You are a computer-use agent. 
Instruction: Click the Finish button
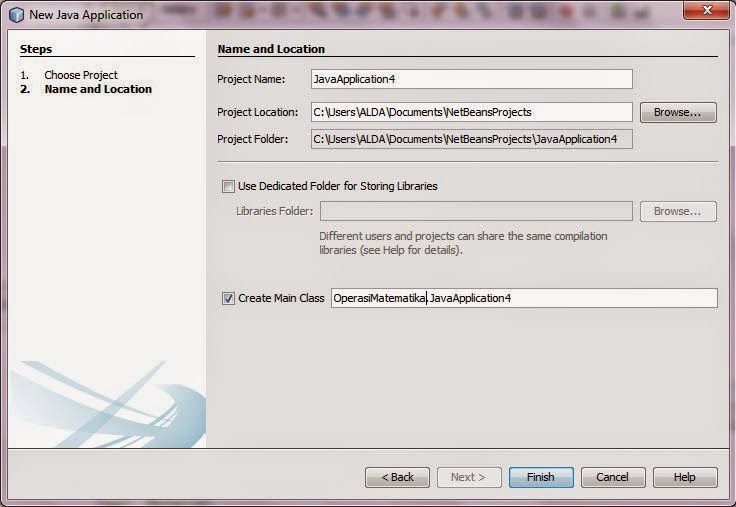point(541,477)
